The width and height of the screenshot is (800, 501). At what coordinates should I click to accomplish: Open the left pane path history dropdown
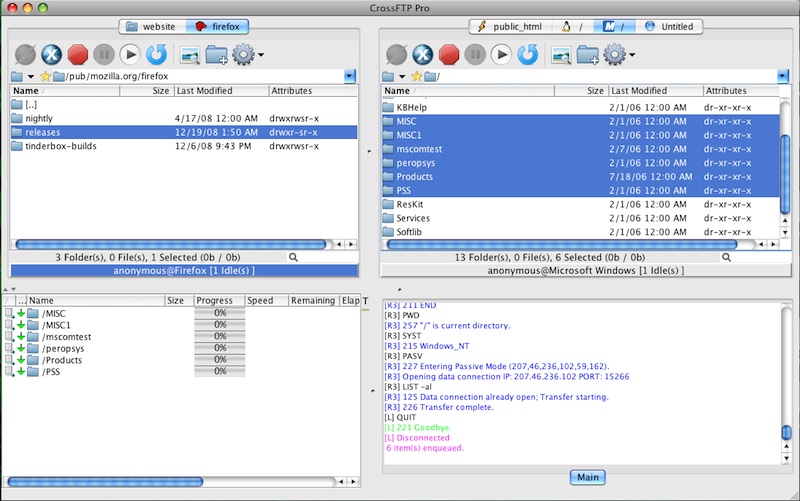(349, 76)
